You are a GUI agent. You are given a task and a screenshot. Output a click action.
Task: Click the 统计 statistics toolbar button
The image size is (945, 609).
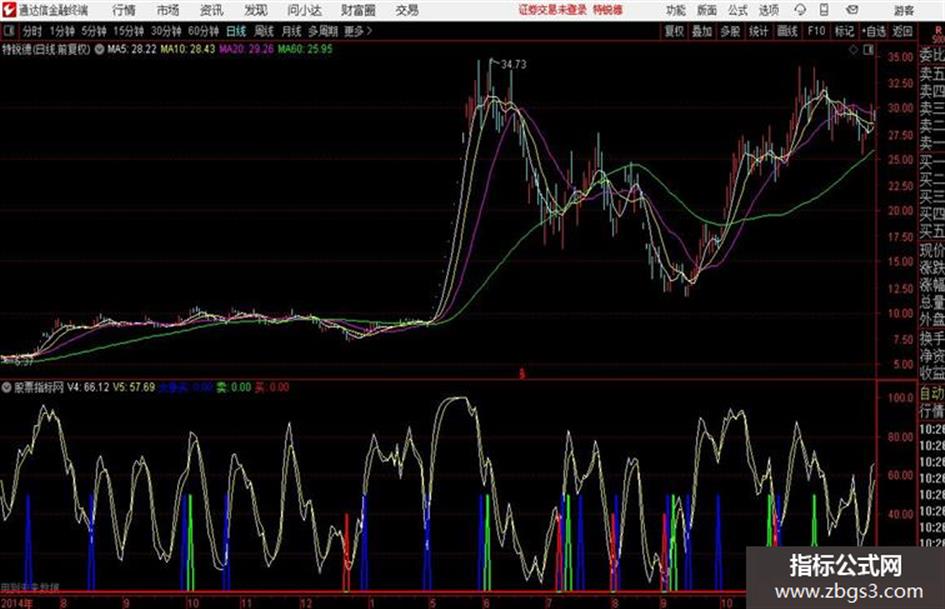[759, 31]
